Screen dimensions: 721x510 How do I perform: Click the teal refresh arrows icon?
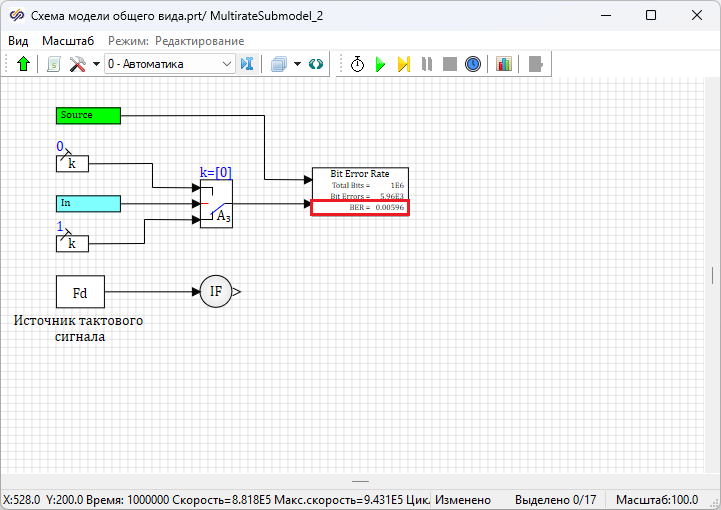click(316, 64)
